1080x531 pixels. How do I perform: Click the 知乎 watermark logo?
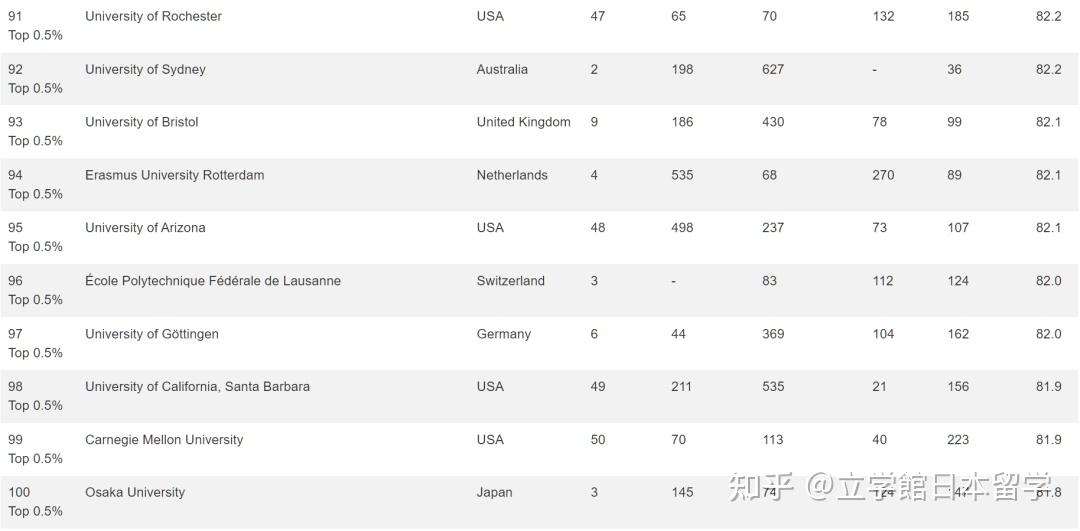point(762,487)
